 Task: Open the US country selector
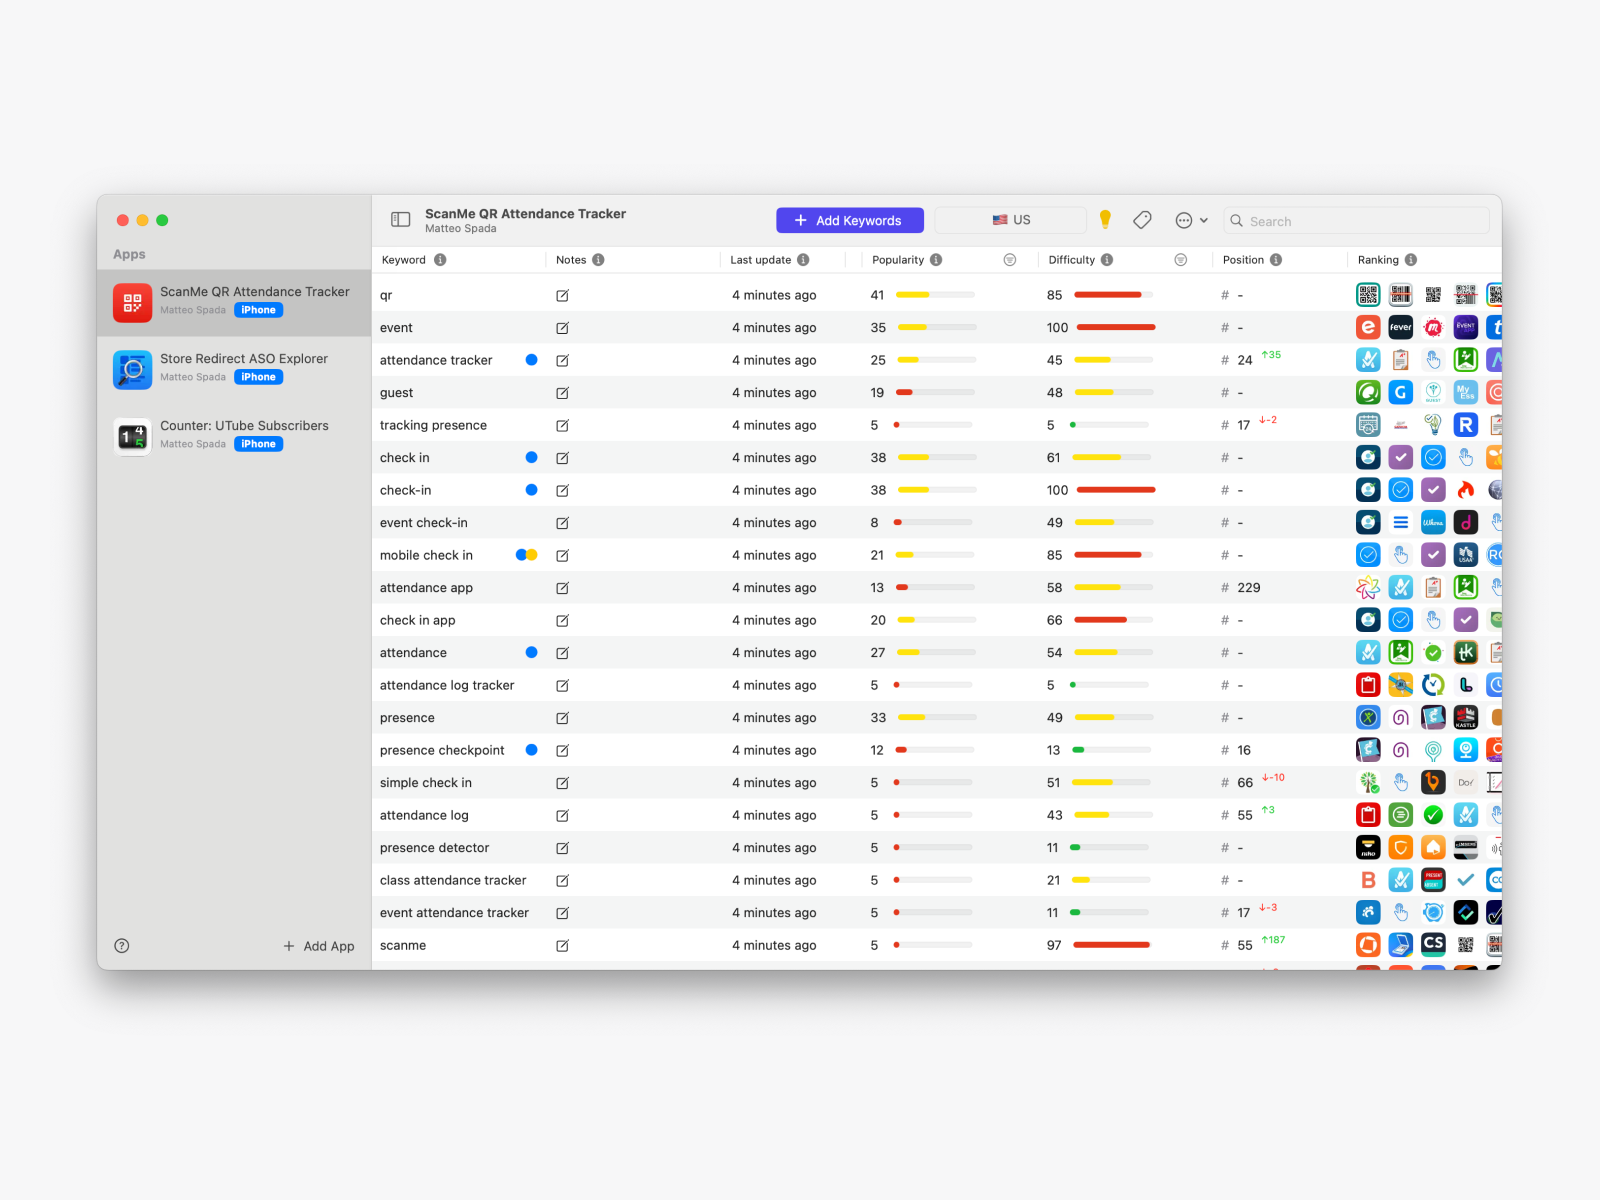click(1010, 220)
